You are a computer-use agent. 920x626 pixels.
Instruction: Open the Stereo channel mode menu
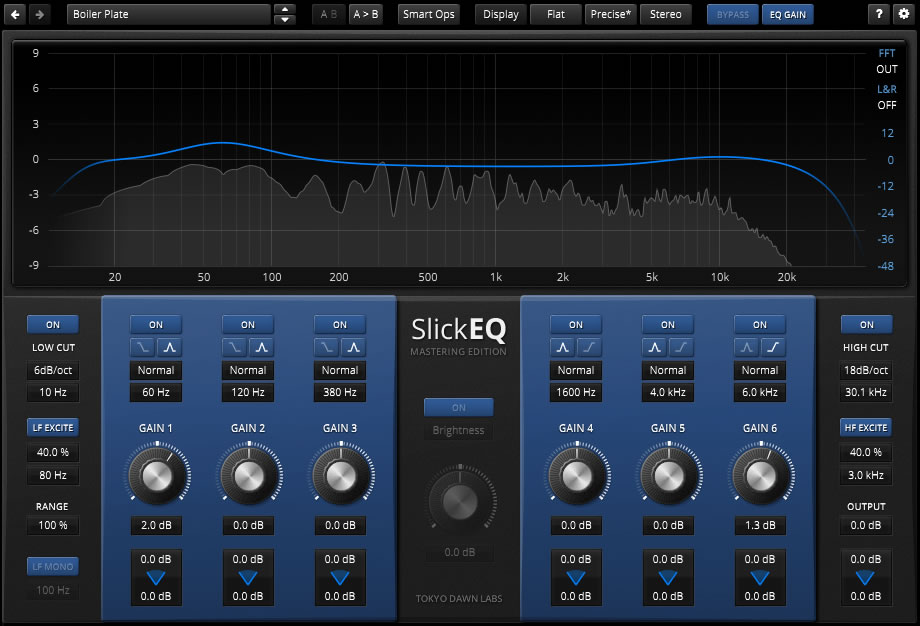tap(666, 14)
